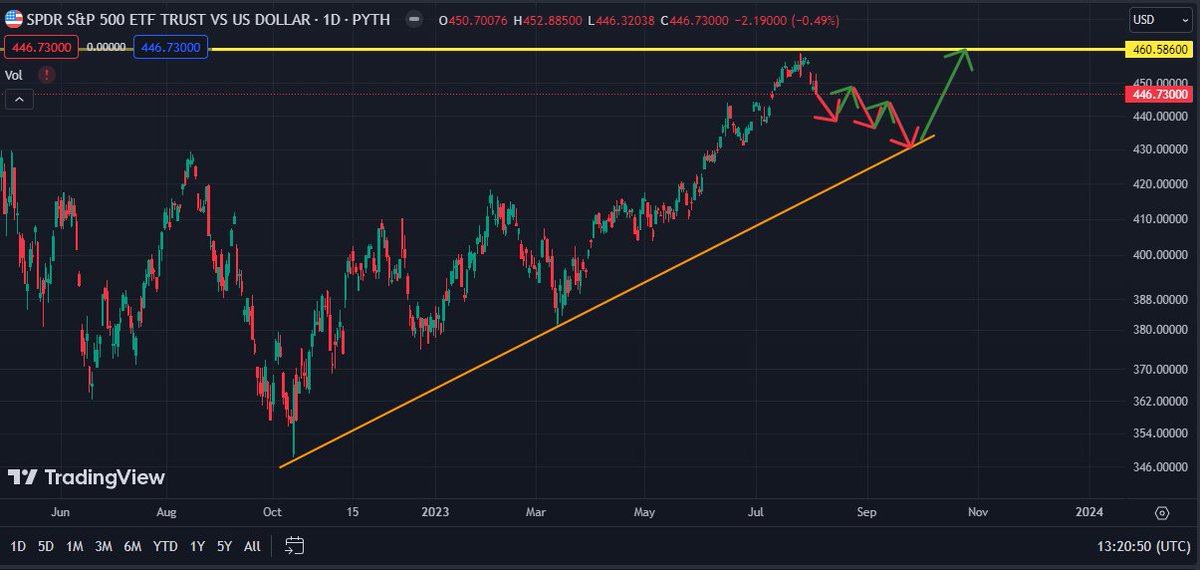Collapse the indicator legend with chevron button
1200x570 pixels.
click(x=20, y=98)
